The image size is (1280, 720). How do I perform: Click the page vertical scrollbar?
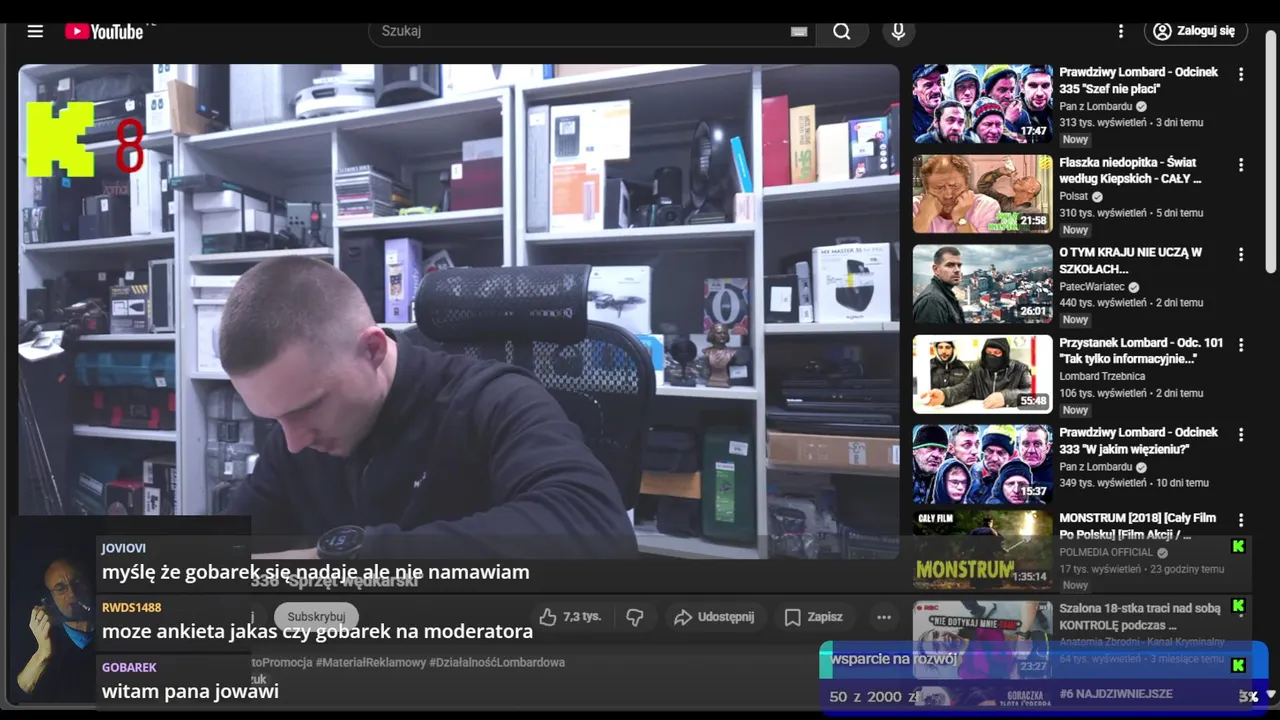pyautogui.click(x=1272, y=150)
